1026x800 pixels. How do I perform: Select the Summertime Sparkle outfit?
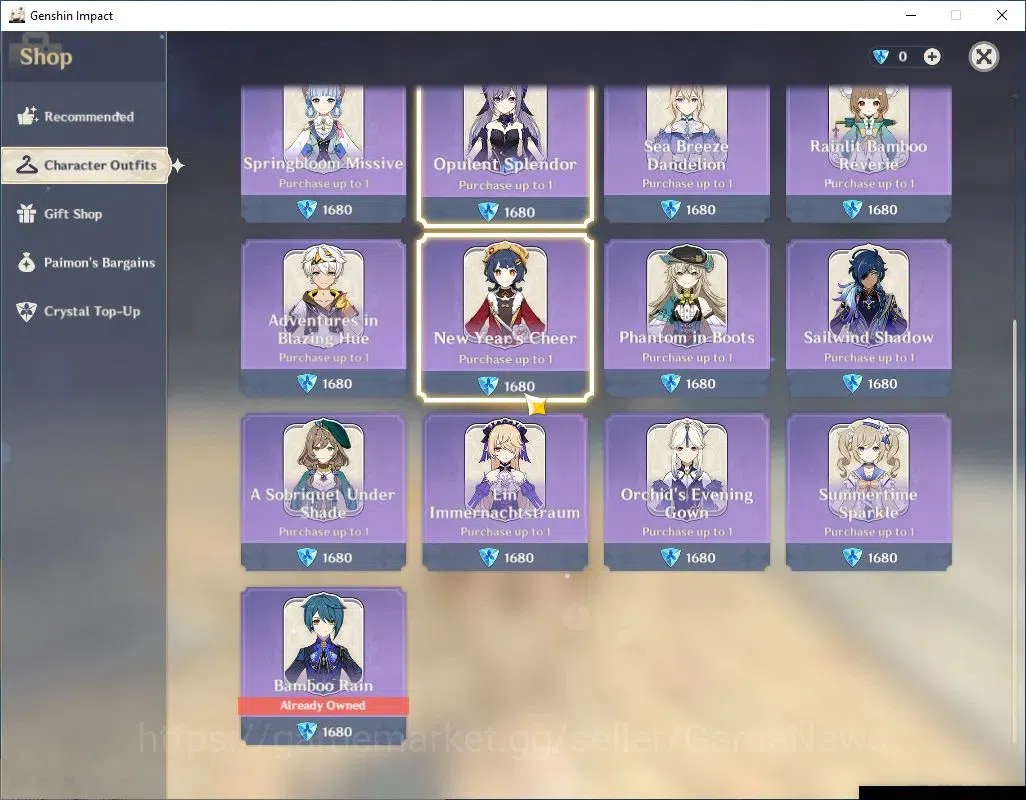(x=868, y=492)
